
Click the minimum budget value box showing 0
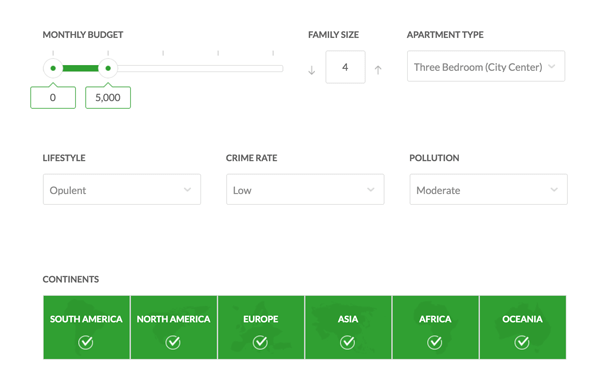(53, 98)
